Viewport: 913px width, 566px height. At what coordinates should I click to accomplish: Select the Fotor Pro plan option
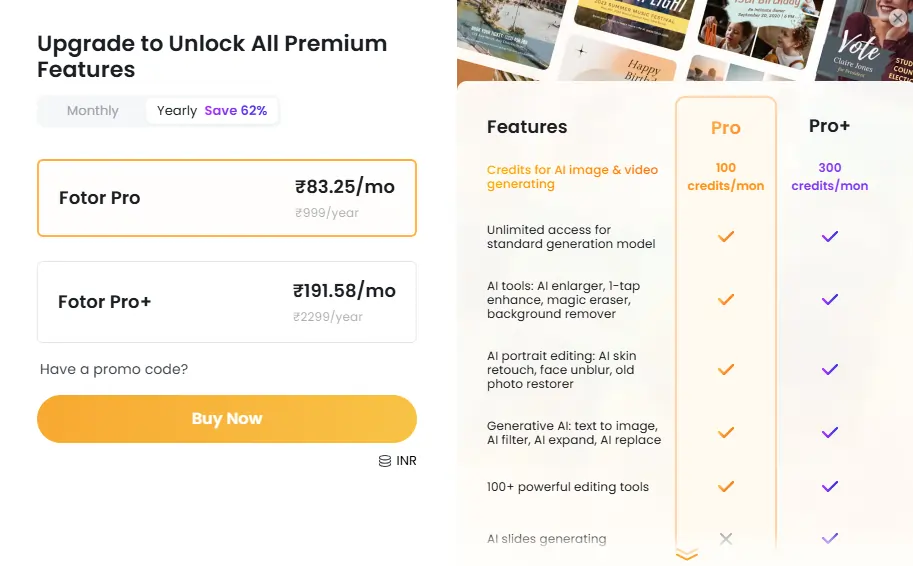point(227,198)
